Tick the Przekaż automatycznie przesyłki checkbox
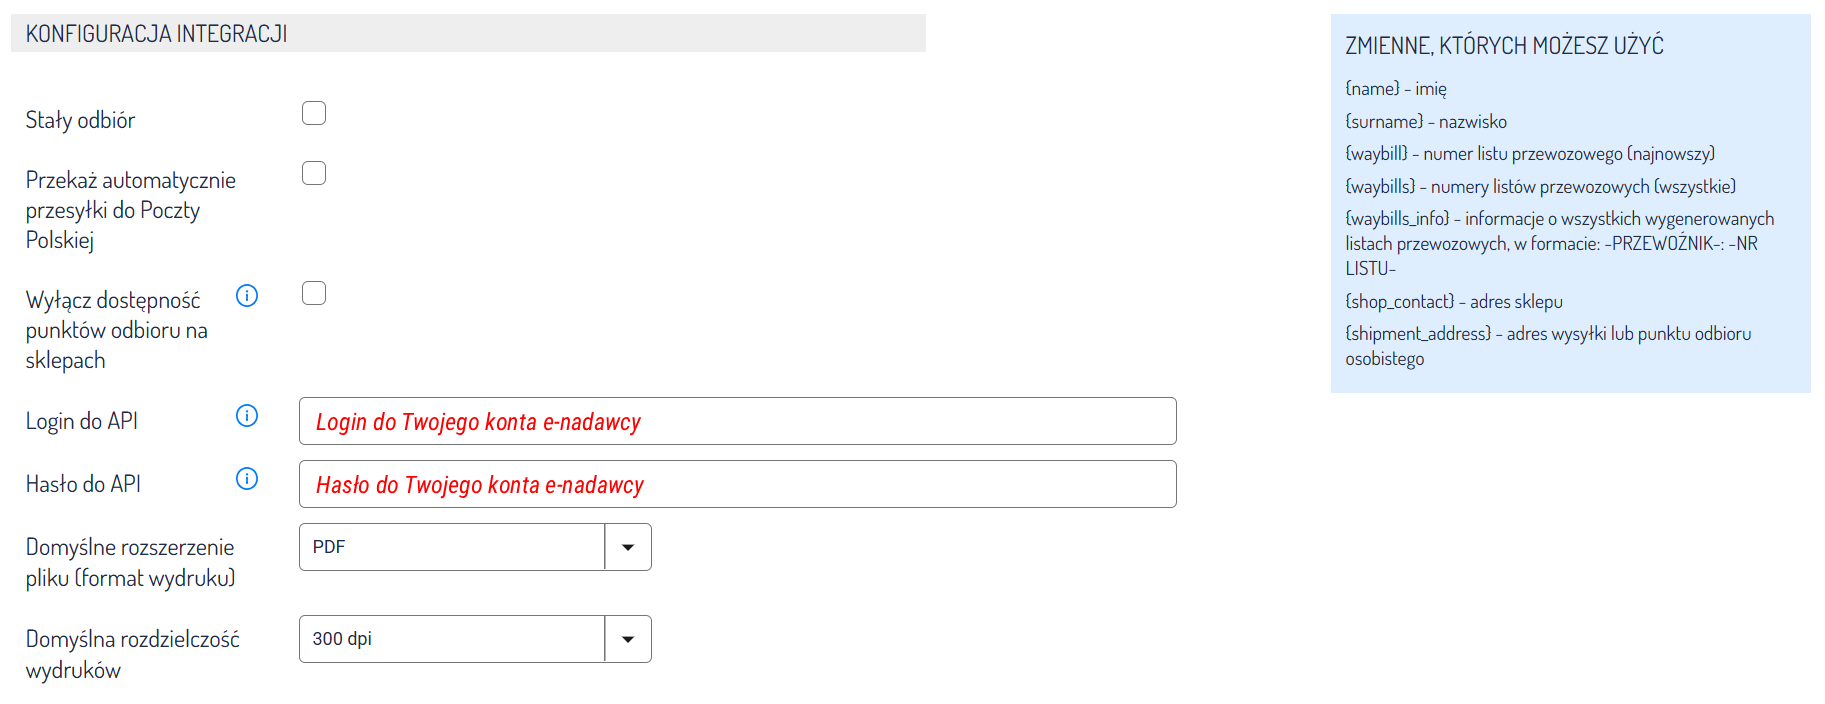This screenshot has width=1825, height=704. (x=314, y=173)
